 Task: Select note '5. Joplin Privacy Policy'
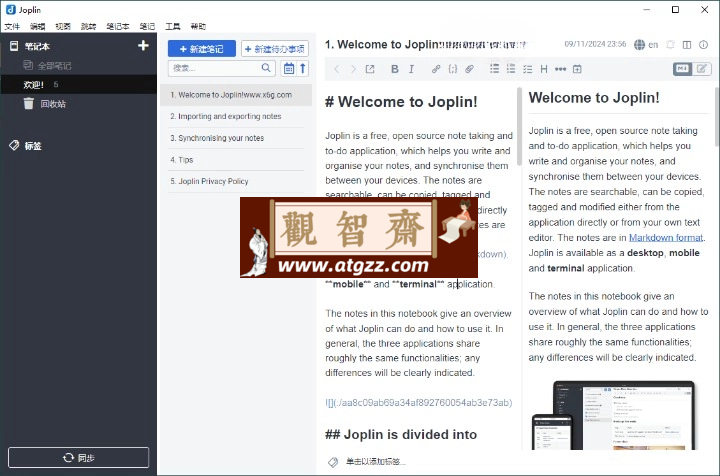[x=236, y=181]
